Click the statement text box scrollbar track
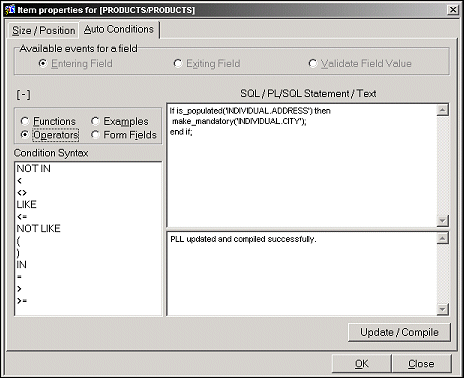This screenshot has height=378, width=464. [x=442, y=165]
